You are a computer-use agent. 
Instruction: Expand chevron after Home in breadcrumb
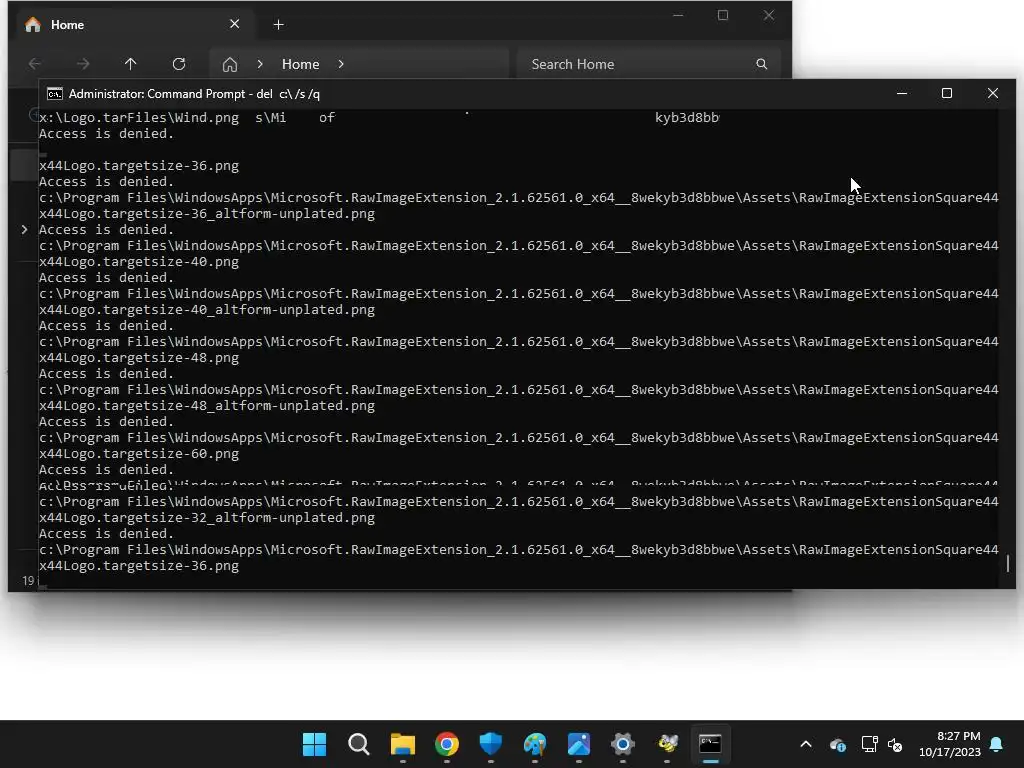[341, 64]
